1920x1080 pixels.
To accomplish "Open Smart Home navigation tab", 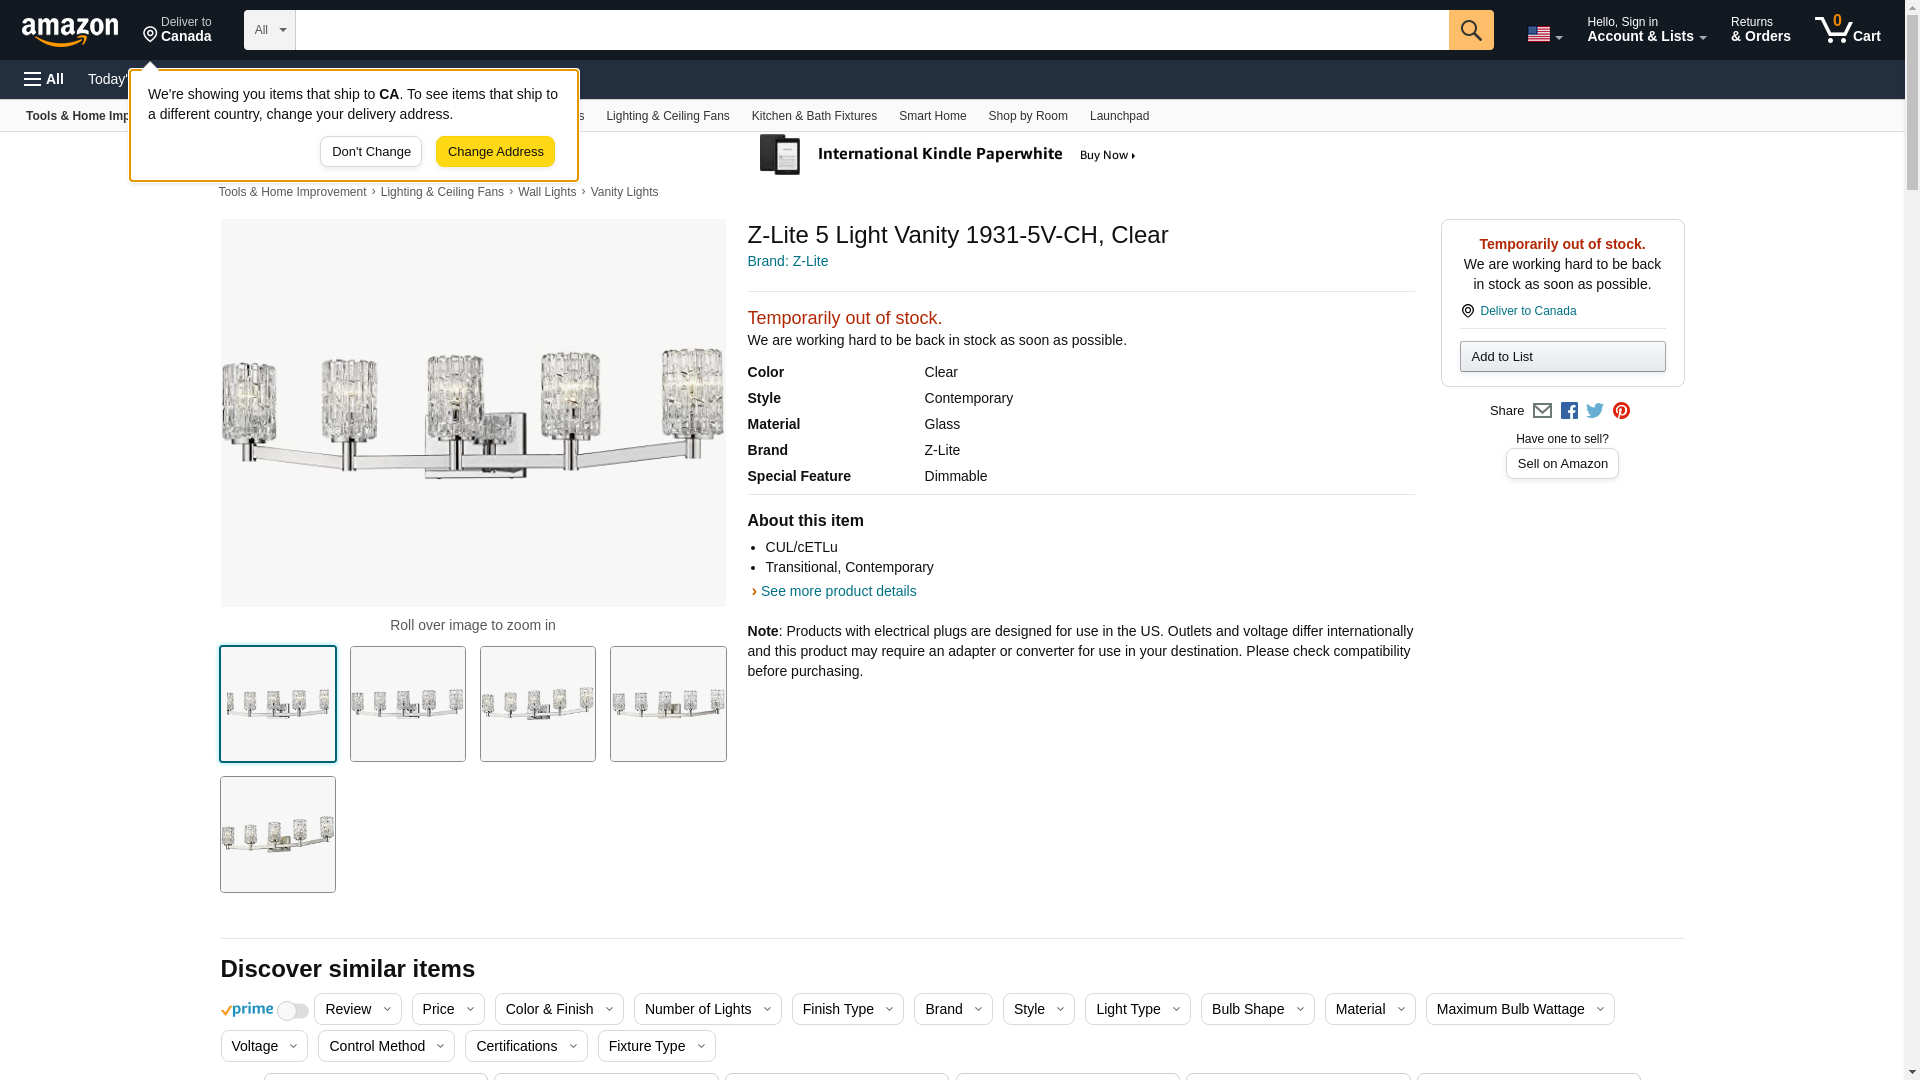I will [932, 116].
